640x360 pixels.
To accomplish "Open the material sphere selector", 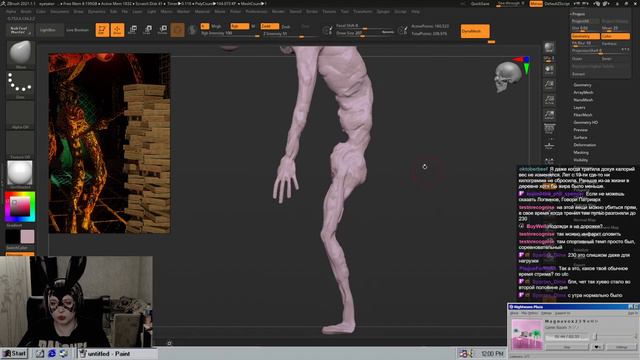I will tap(20, 174).
